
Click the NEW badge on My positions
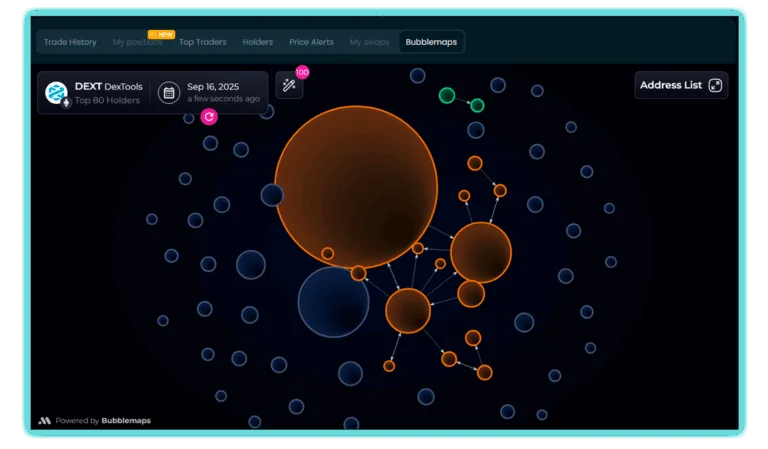pyautogui.click(x=162, y=34)
